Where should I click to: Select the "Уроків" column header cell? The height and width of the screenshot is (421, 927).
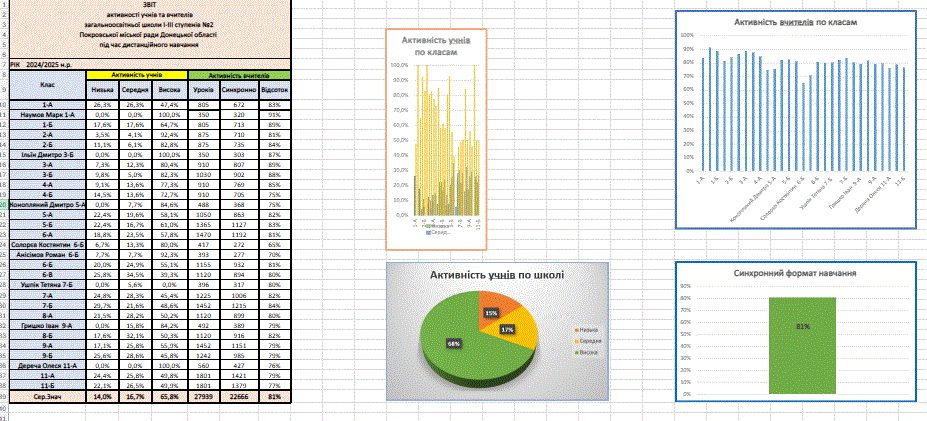click(204, 89)
